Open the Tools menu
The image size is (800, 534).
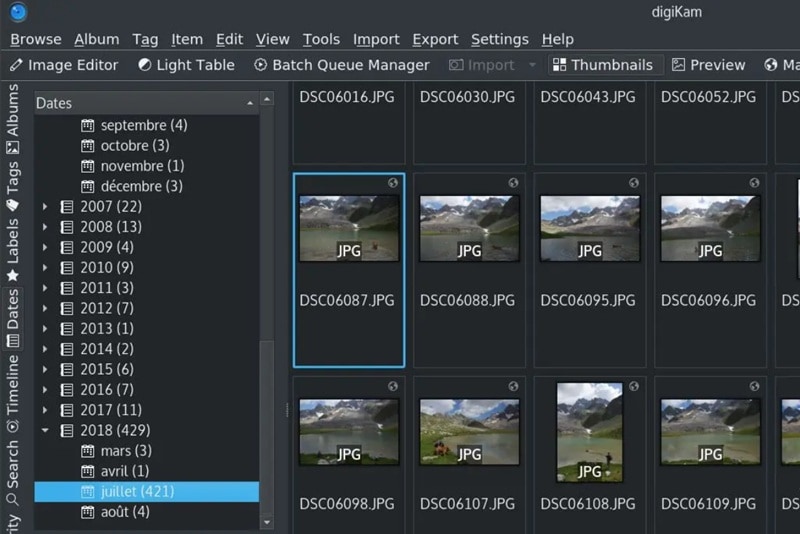point(321,39)
